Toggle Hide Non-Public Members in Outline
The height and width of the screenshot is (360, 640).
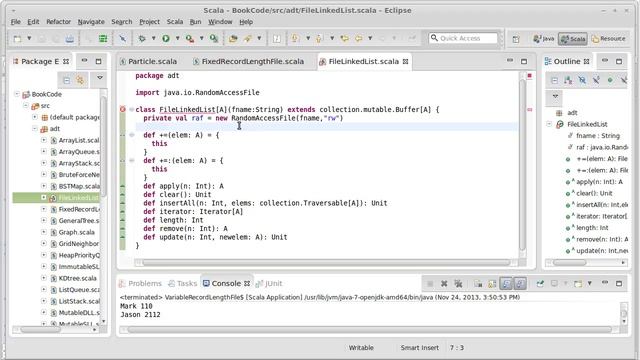point(610,80)
